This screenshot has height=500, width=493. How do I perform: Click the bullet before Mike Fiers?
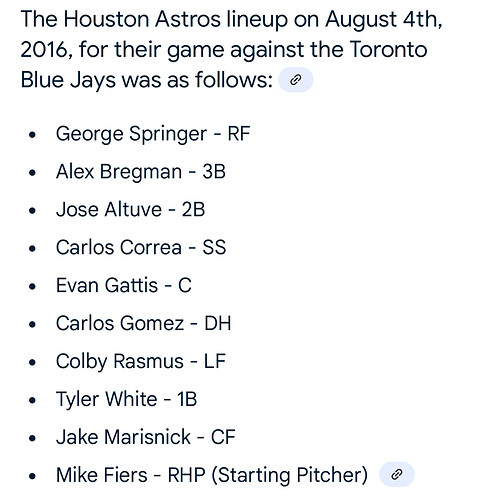coord(32,476)
